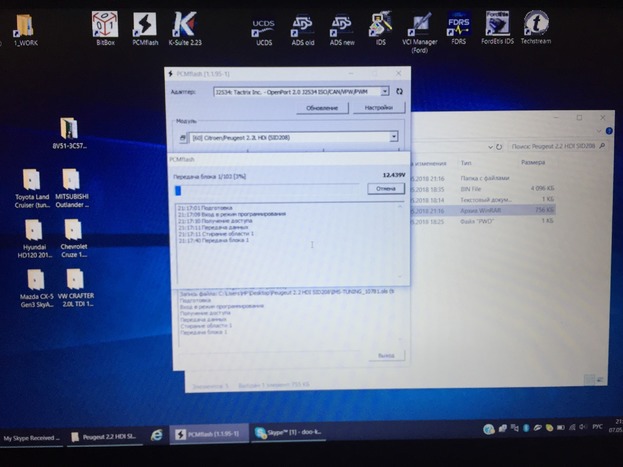The width and height of the screenshot is (623, 467).
Task: Select the FordEtis IDS desktop icon
Action: (x=498, y=27)
